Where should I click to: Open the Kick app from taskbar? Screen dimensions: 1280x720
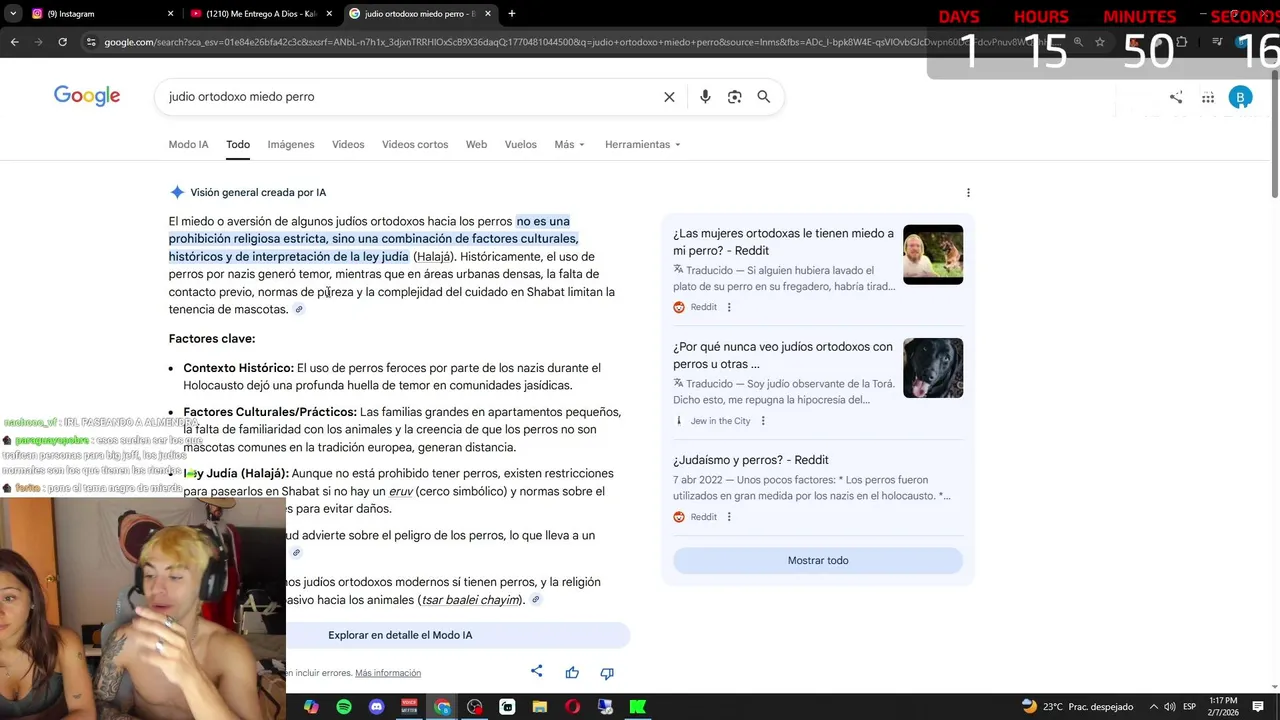[x=637, y=707]
